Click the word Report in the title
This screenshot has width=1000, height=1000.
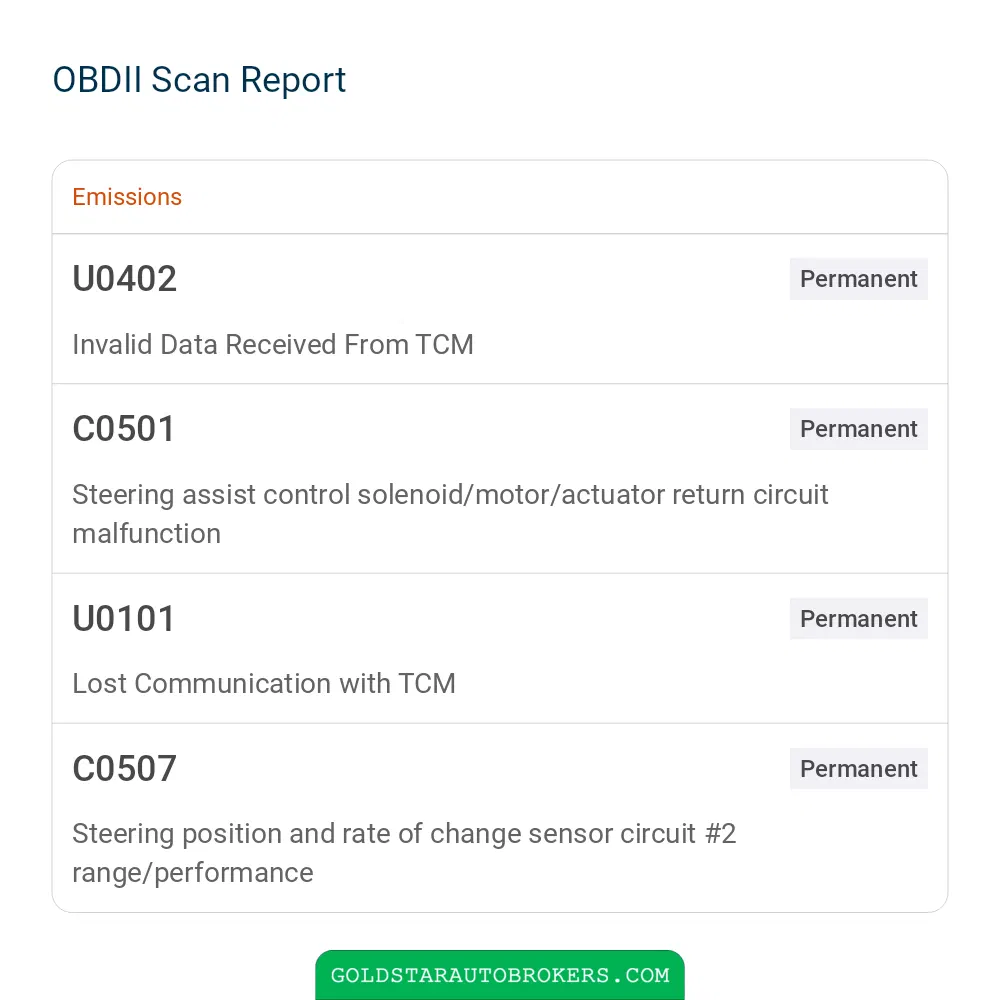tap(293, 81)
